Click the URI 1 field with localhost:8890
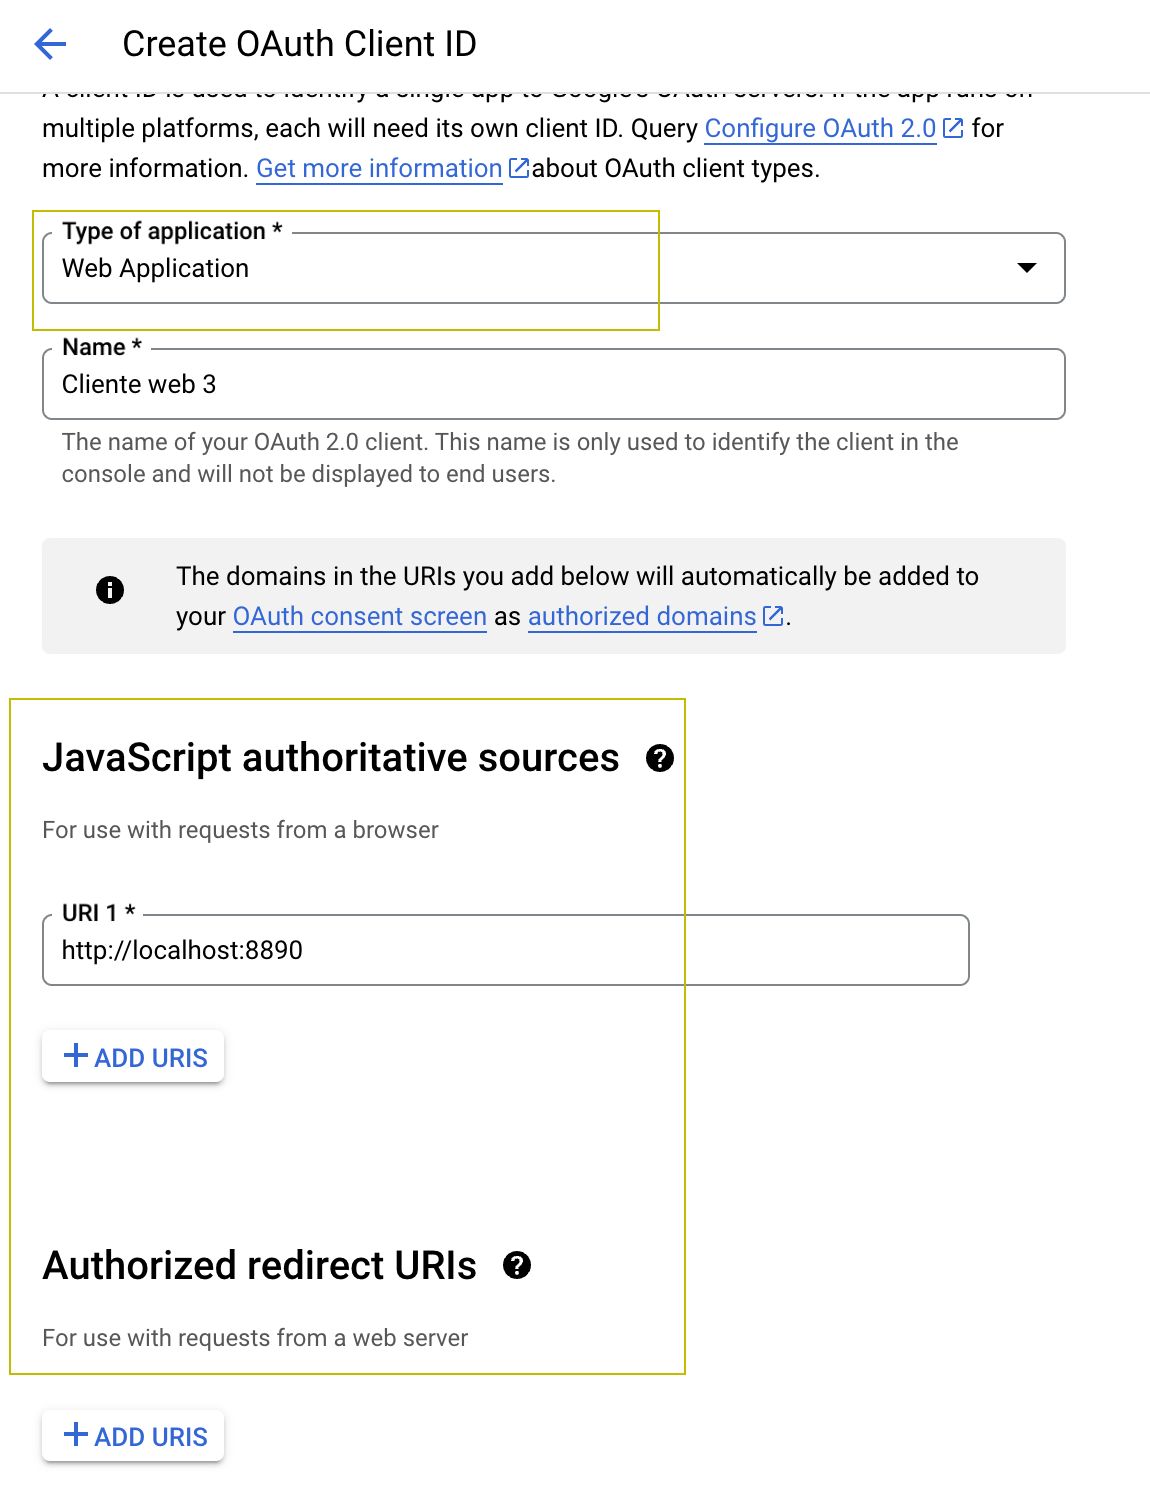Screen dimensions: 1150x1492 (x=506, y=950)
